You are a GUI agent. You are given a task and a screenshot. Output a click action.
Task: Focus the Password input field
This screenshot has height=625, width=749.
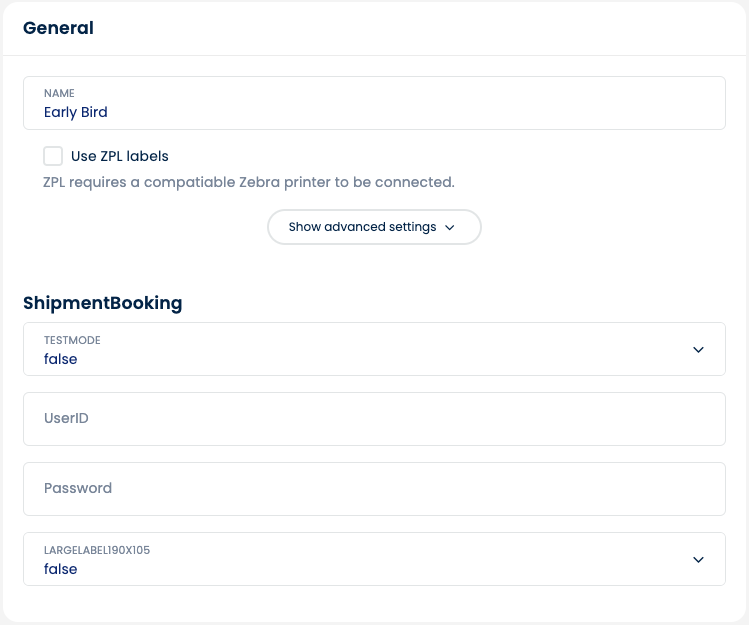coord(374,489)
